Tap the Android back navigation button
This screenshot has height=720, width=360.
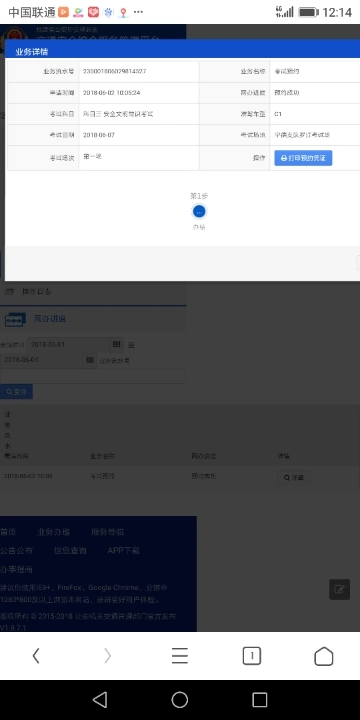[x=100, y=700]
